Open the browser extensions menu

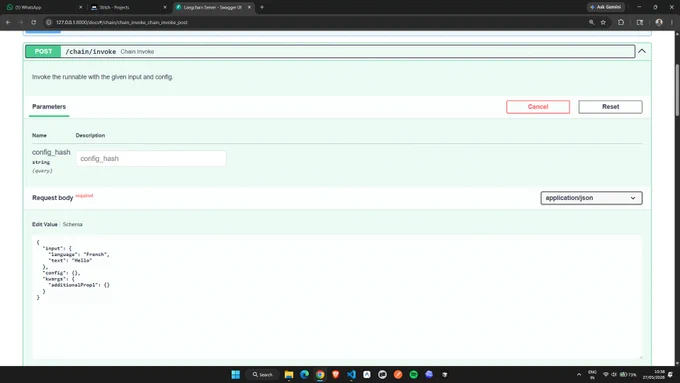click(x=621, y=22)
